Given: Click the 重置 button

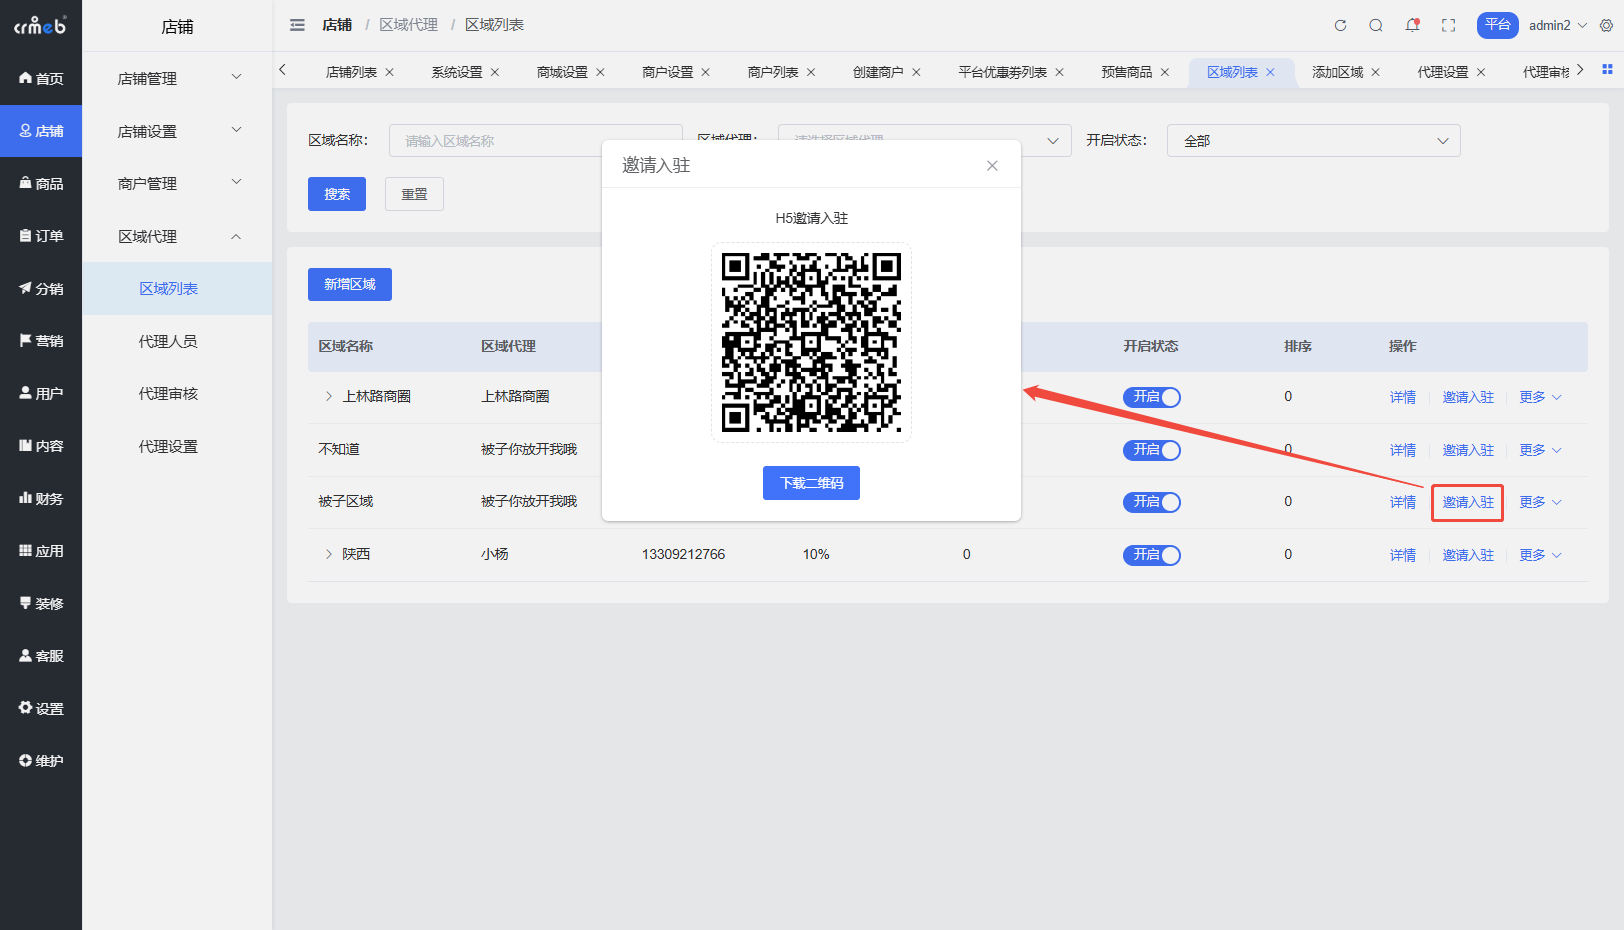Looking at the screenshot, I should coord(414,194).
